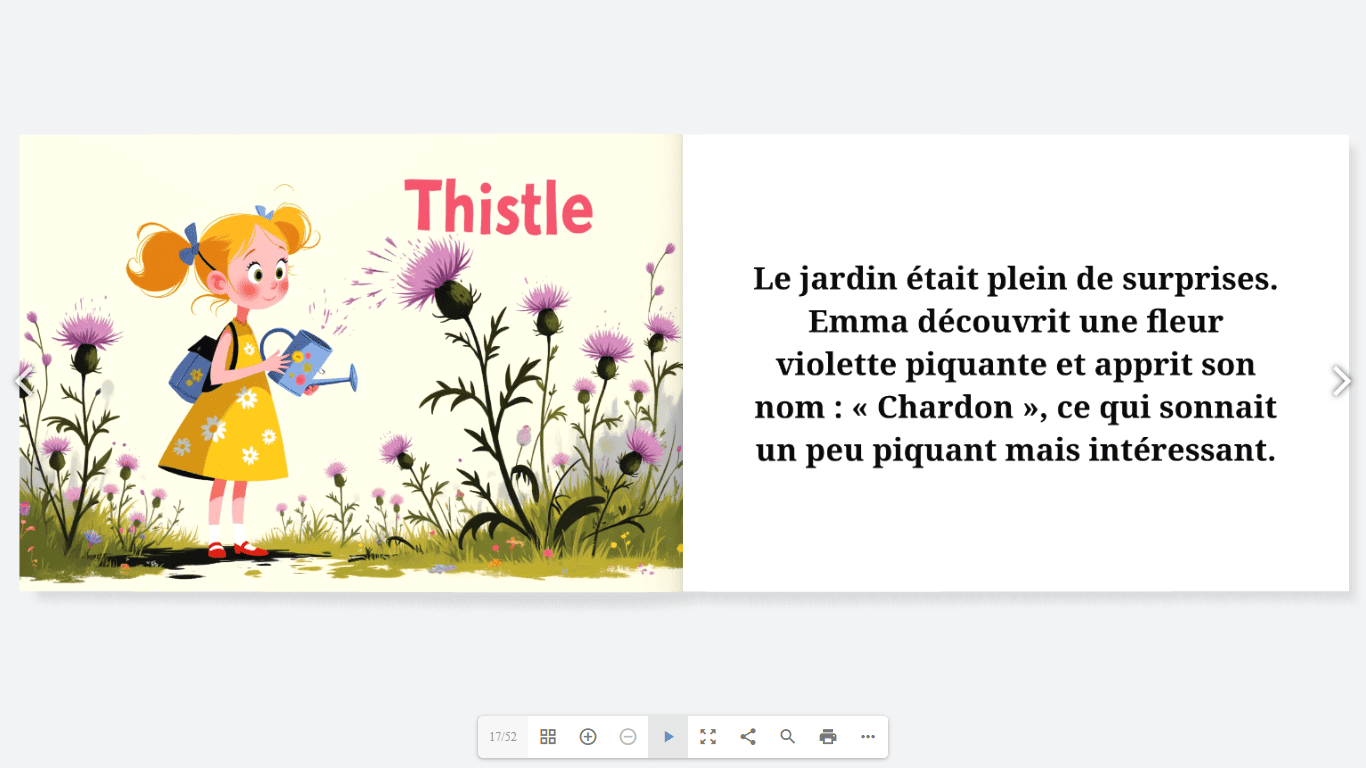
Task: Go back using the previous page arrow
Action: pyautogui.click(x=24, y=381)
